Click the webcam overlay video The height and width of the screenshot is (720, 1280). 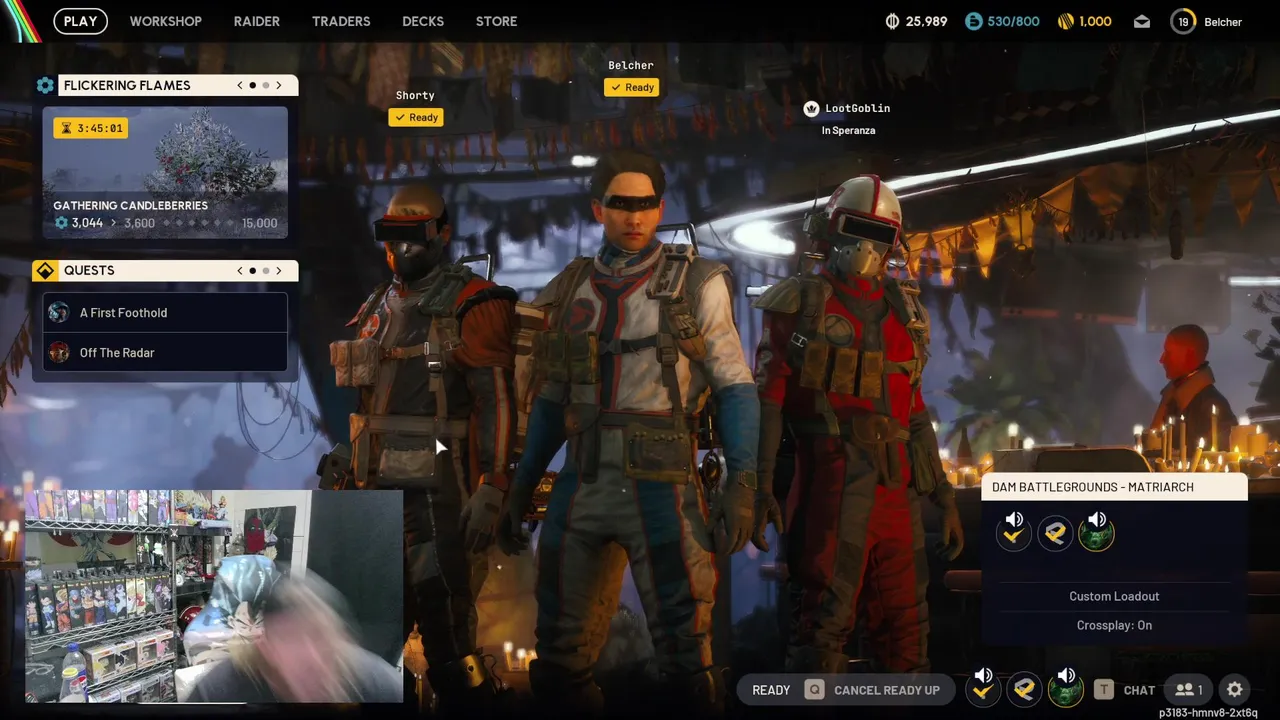pyautogui.click(x=214, y=596)
